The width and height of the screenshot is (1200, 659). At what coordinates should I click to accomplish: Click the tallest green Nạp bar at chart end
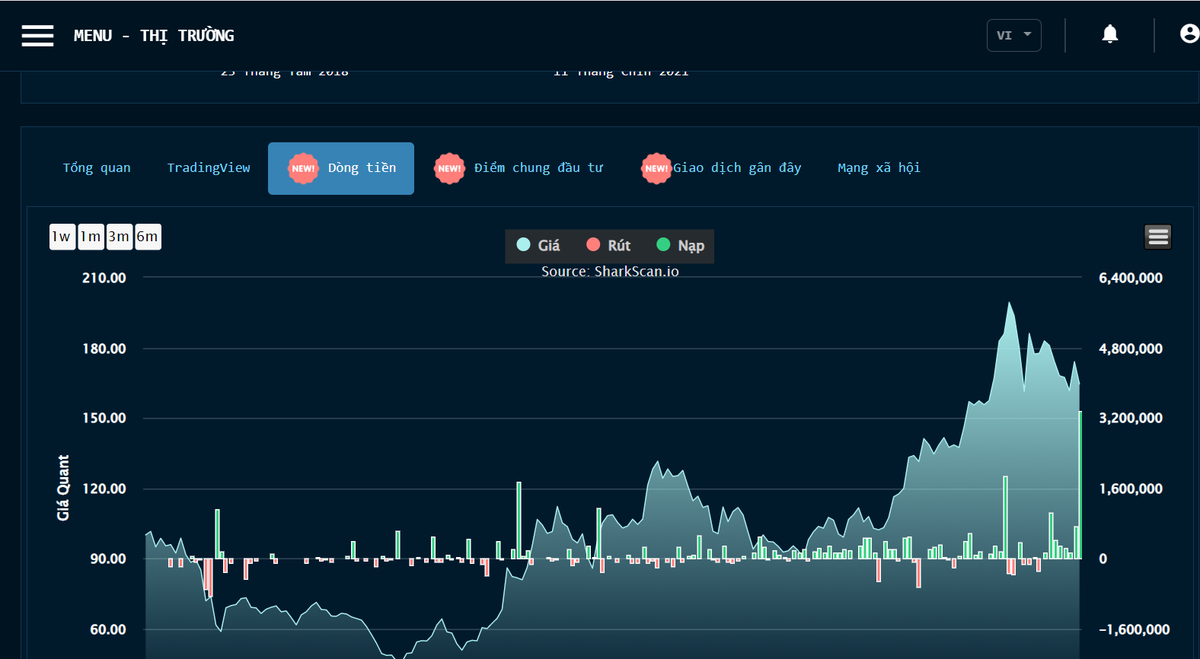coord(1080,484)
